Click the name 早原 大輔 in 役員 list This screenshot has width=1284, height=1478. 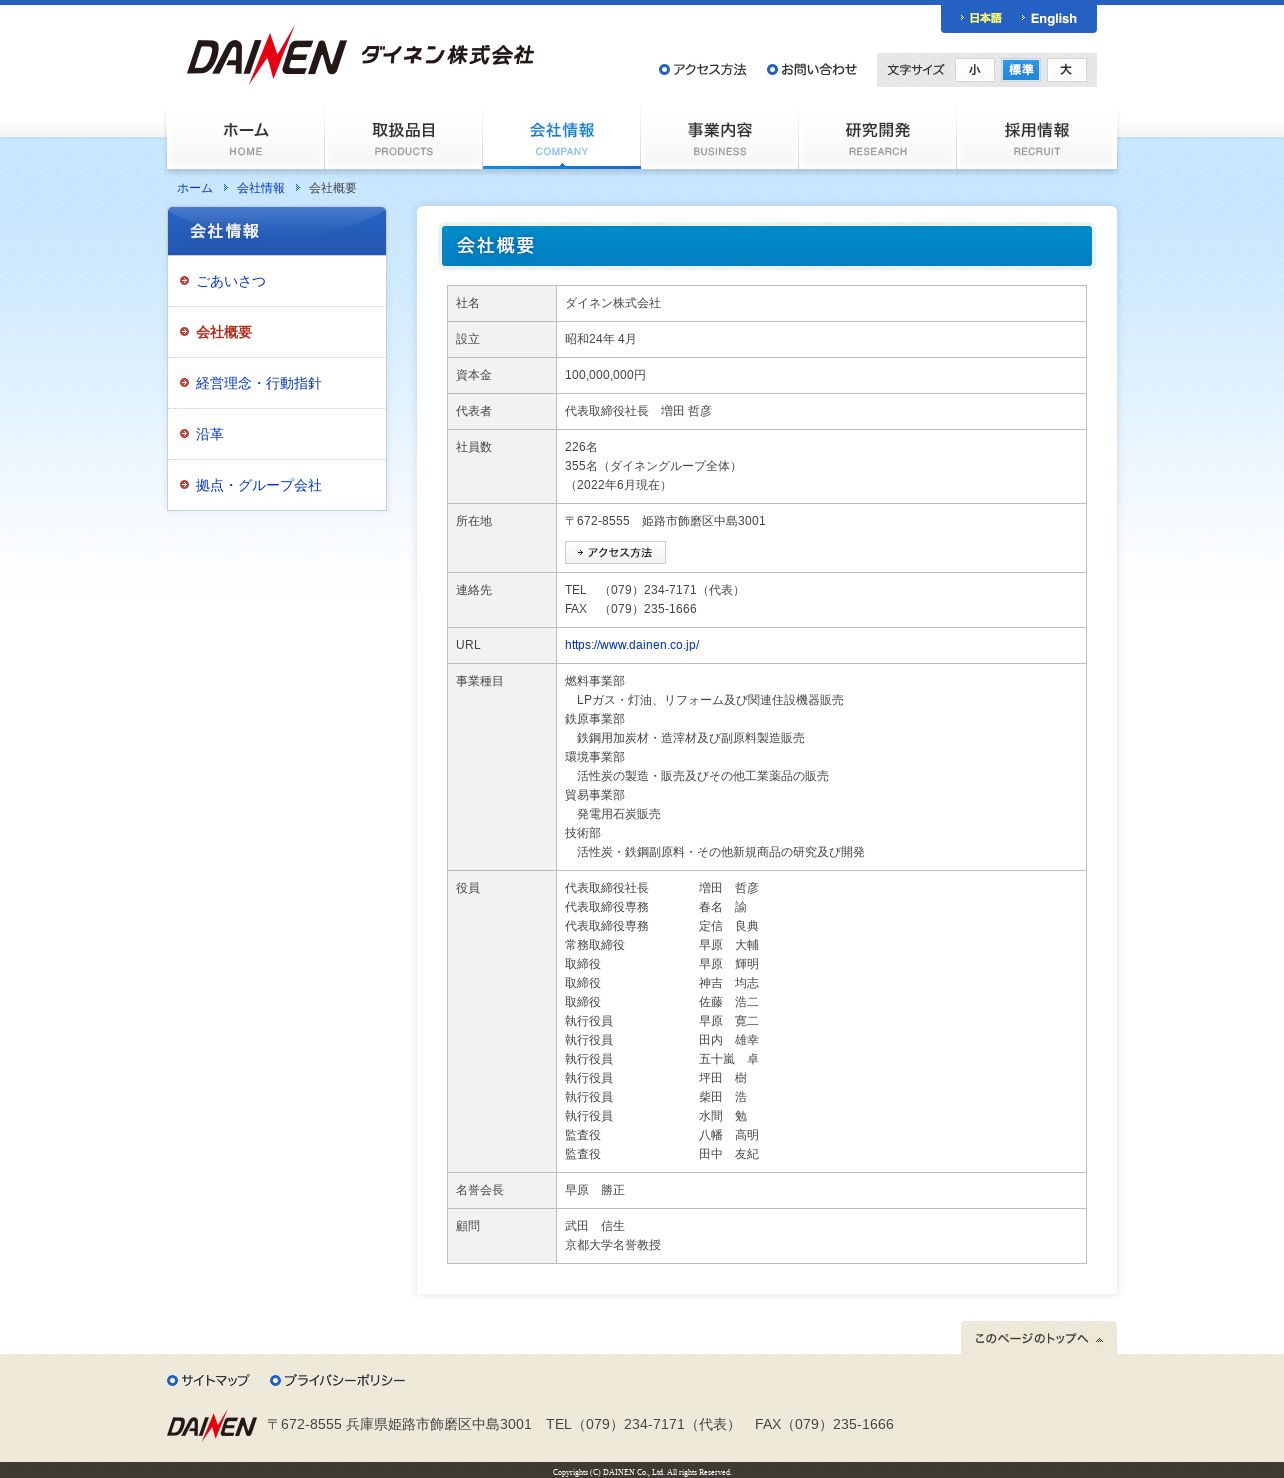tap(729, 945)
